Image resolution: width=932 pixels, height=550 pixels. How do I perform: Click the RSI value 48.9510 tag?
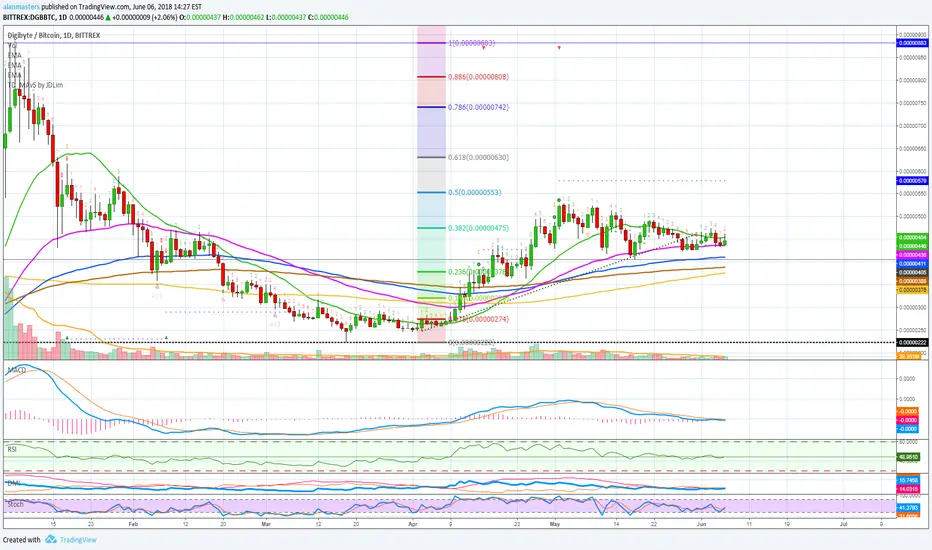pos(908,457)
